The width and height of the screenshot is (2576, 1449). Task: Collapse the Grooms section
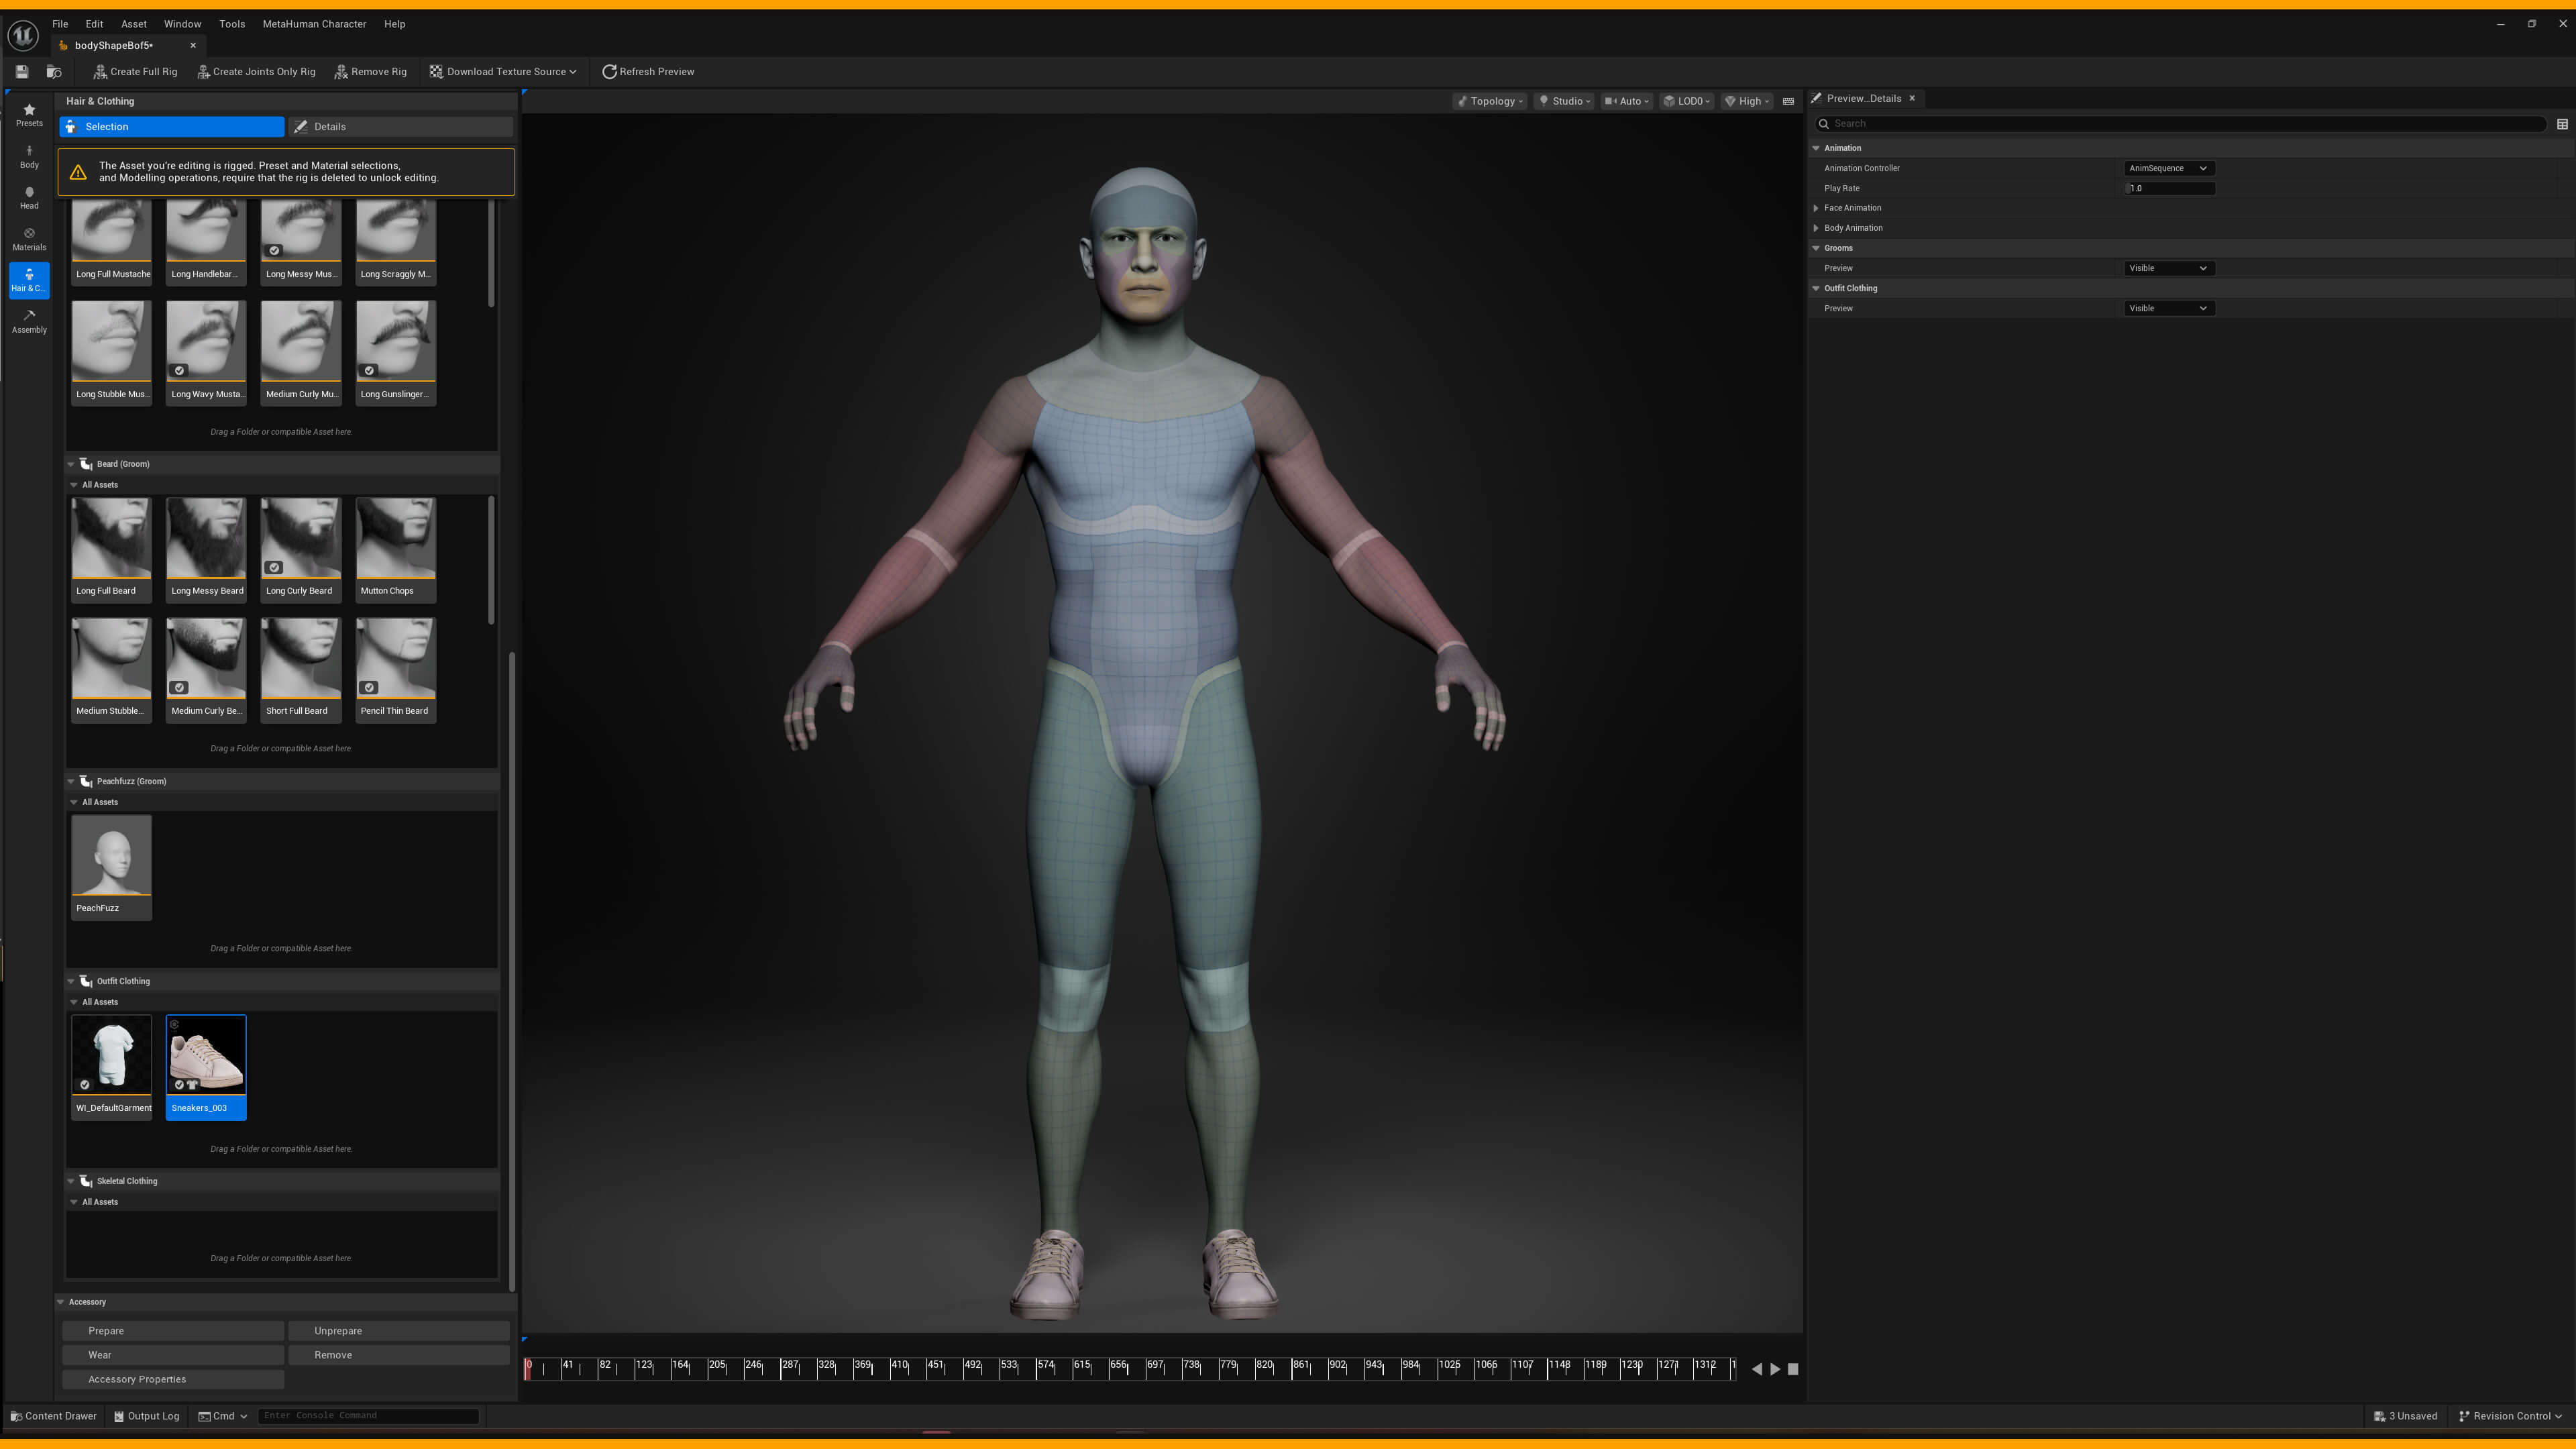point(1817,248)
